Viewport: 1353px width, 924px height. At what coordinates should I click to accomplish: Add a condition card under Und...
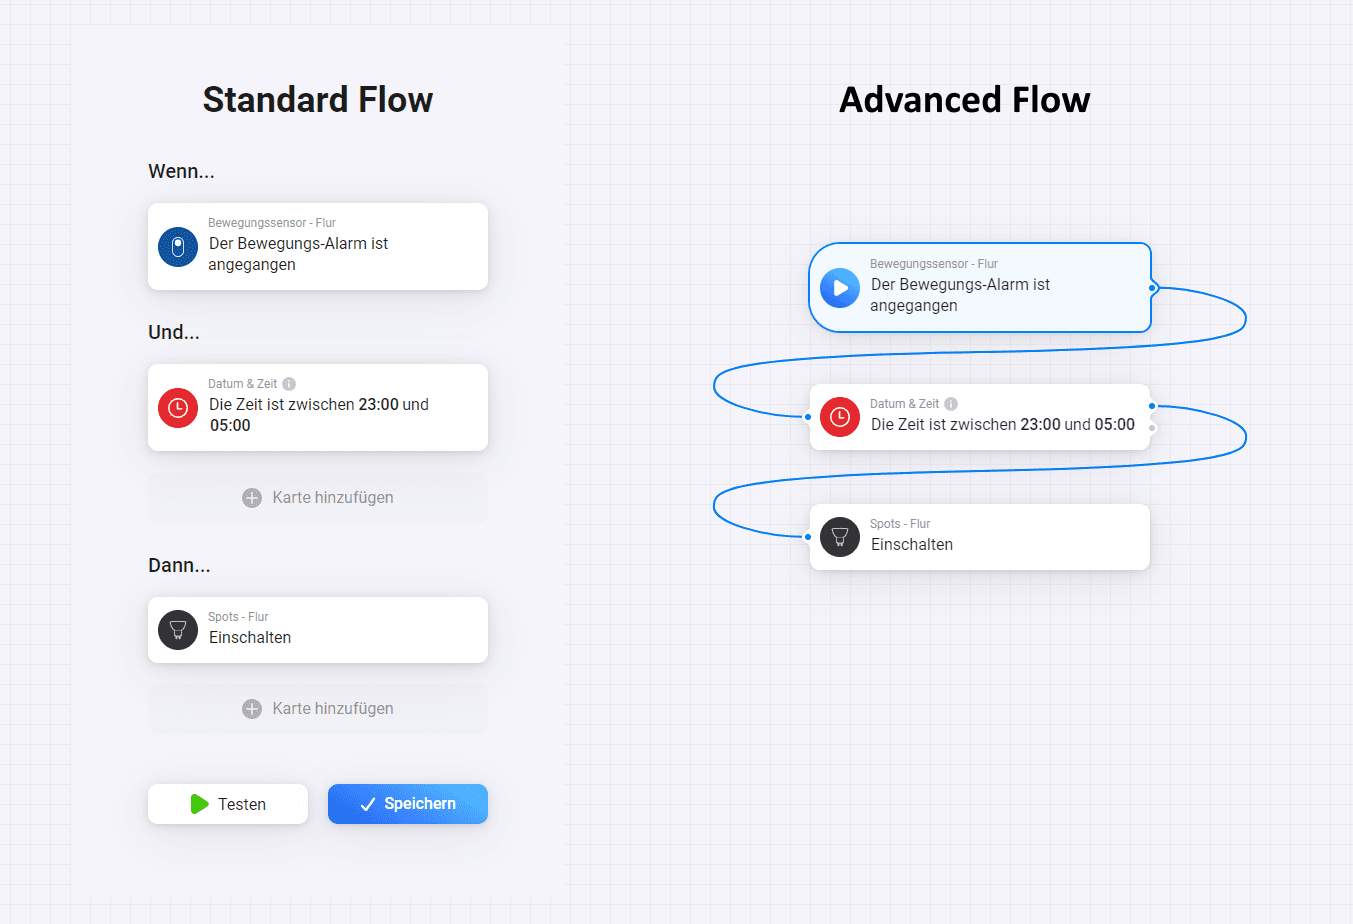tap(318, 498)
